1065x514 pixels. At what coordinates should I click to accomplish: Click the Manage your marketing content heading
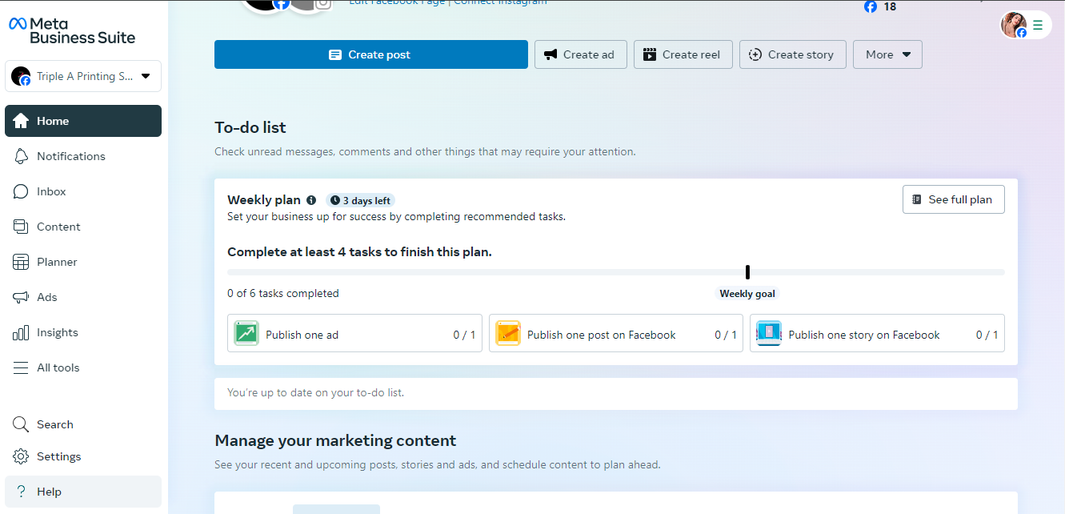point(336,440)
